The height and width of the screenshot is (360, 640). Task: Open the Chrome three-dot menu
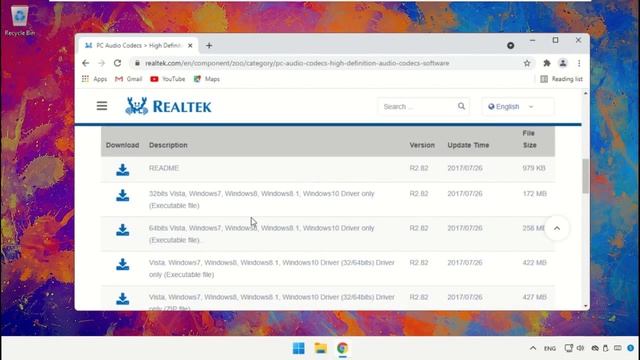coord(579,63)
